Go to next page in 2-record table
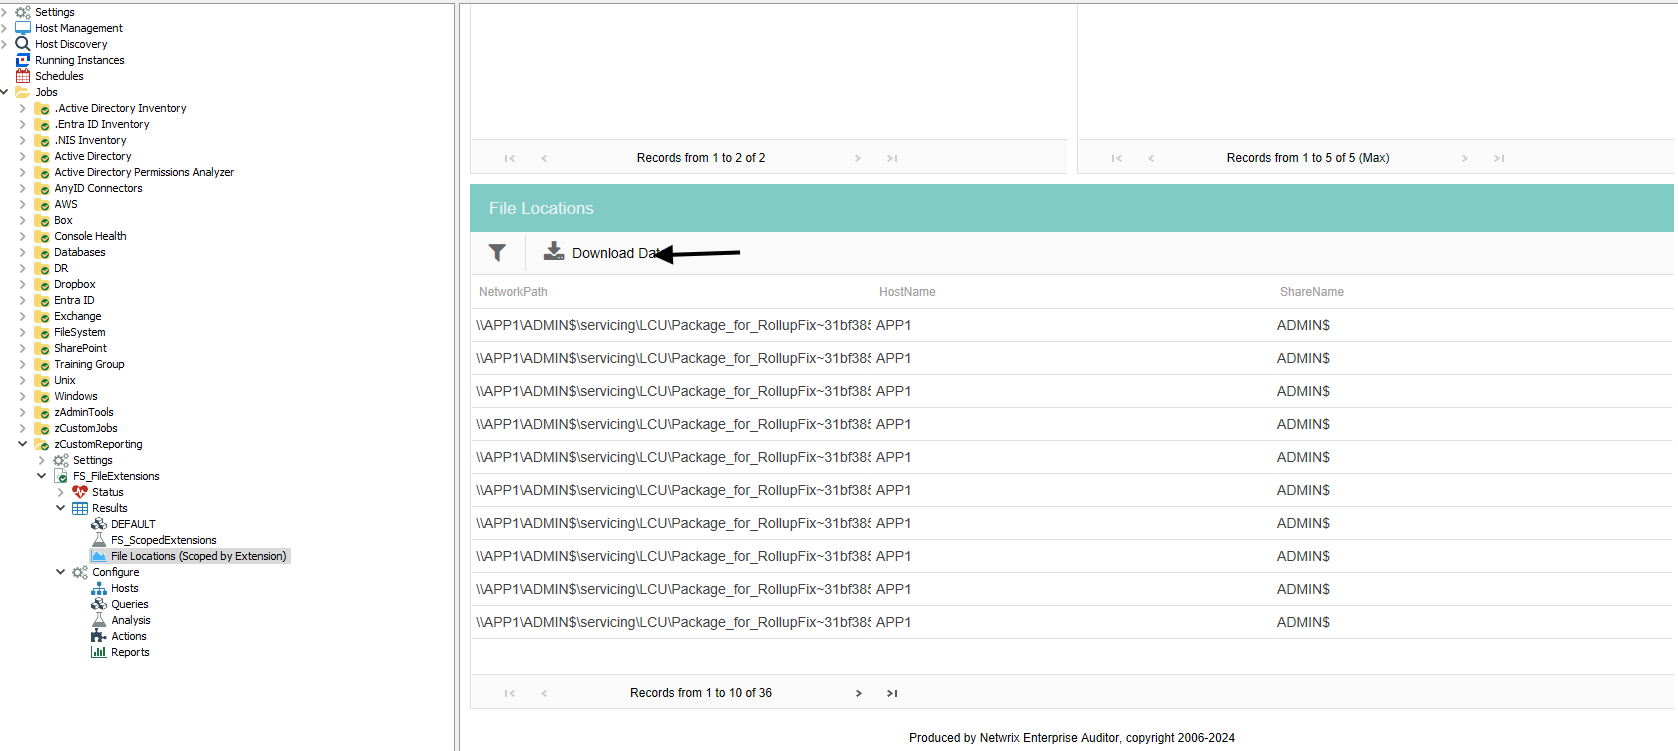 point(858,158)
